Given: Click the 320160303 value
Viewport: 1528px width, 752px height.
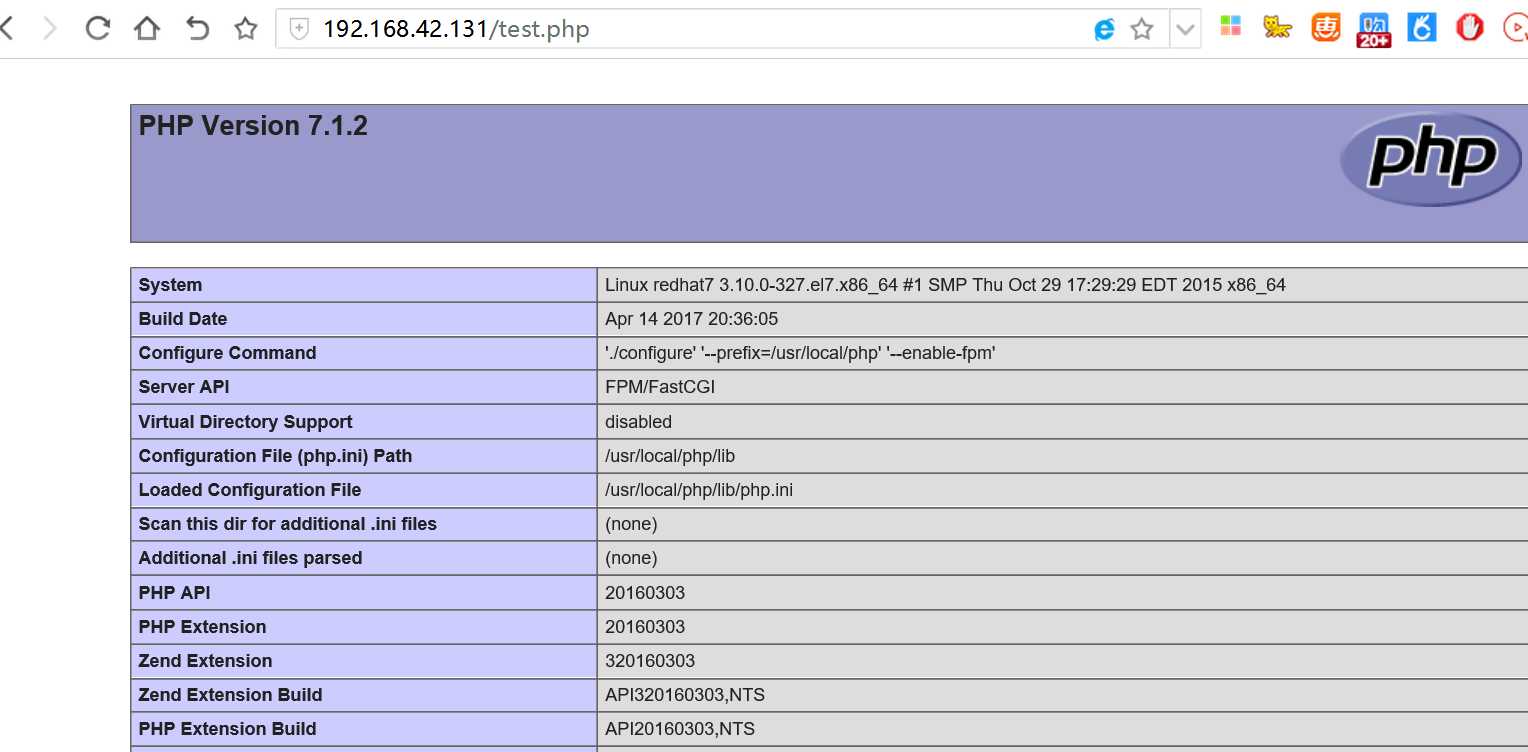Looking at the screenshot, I should tap(650, 661).
